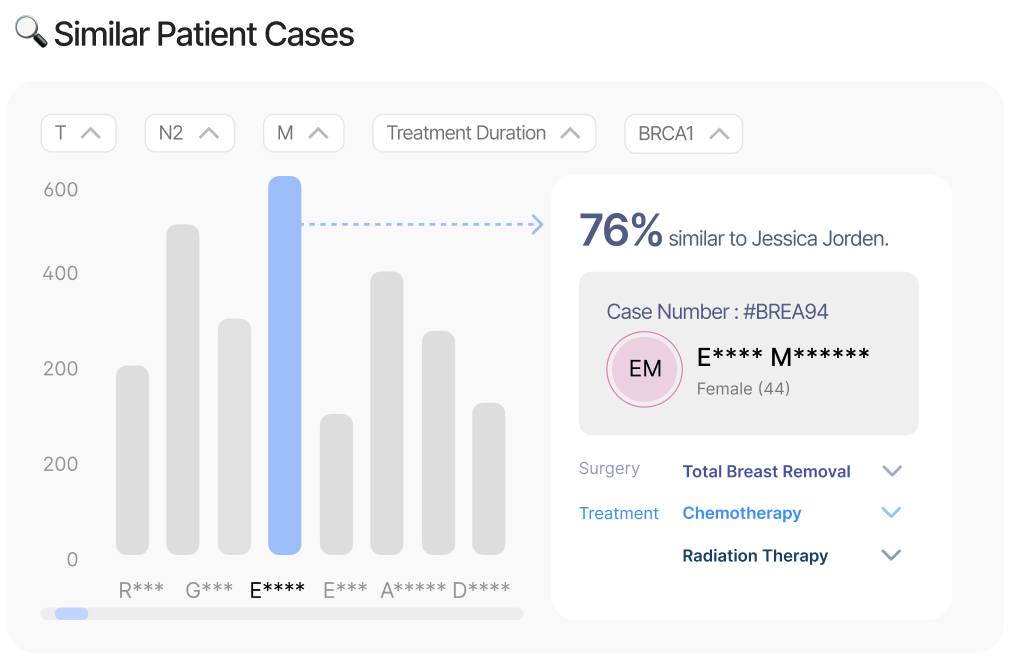The width and height of the screenshot is (1018, 672).
Task: Expand the Total Breast Removal surgery details
Action: [892, 470]
